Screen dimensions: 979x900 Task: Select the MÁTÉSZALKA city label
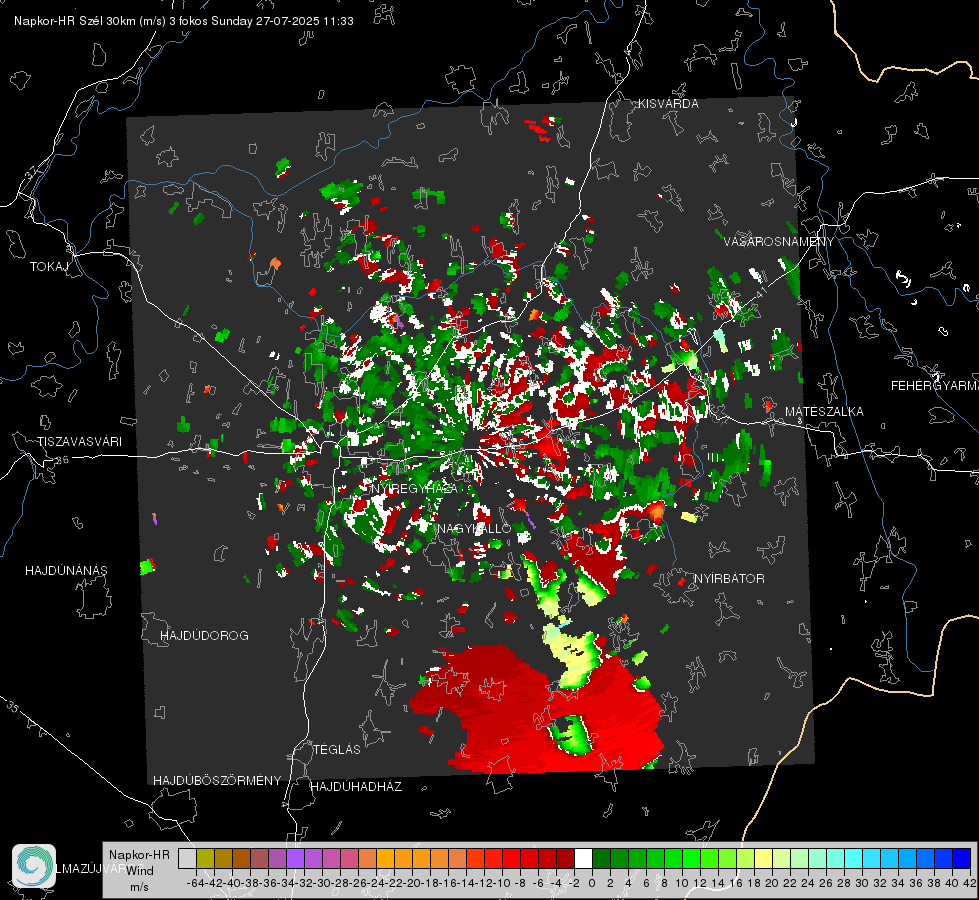point(824,412)
